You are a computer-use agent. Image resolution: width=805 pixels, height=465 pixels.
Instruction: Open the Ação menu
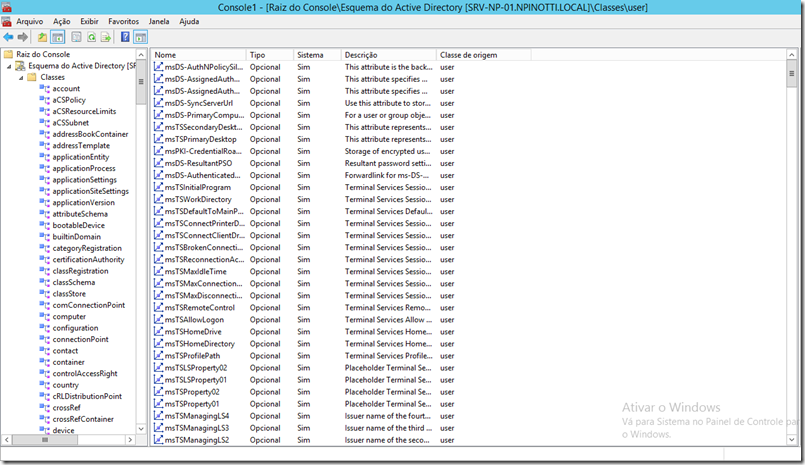coord(62,22)
